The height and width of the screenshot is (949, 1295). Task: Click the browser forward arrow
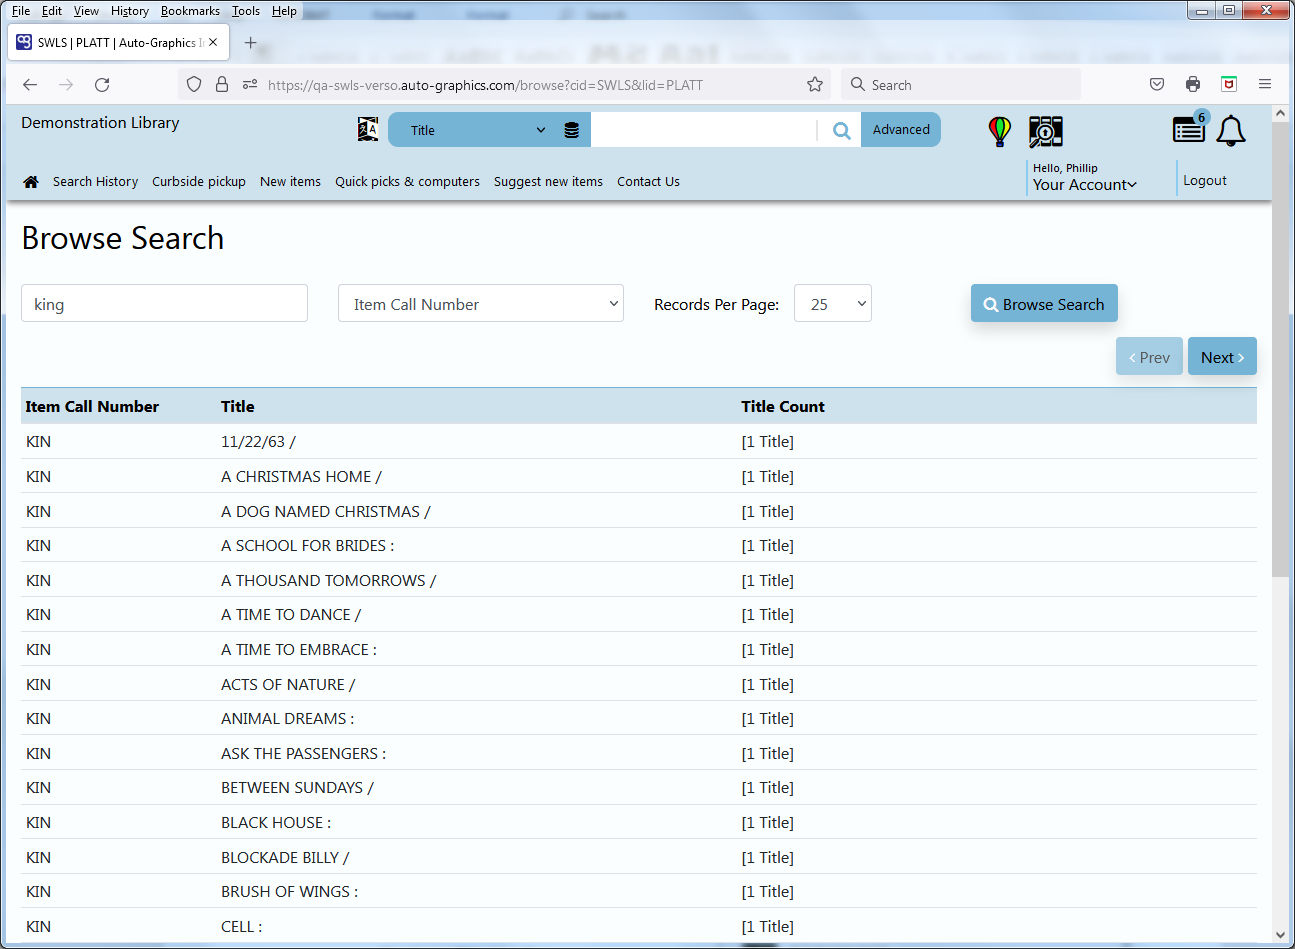[x=66, y=85]
